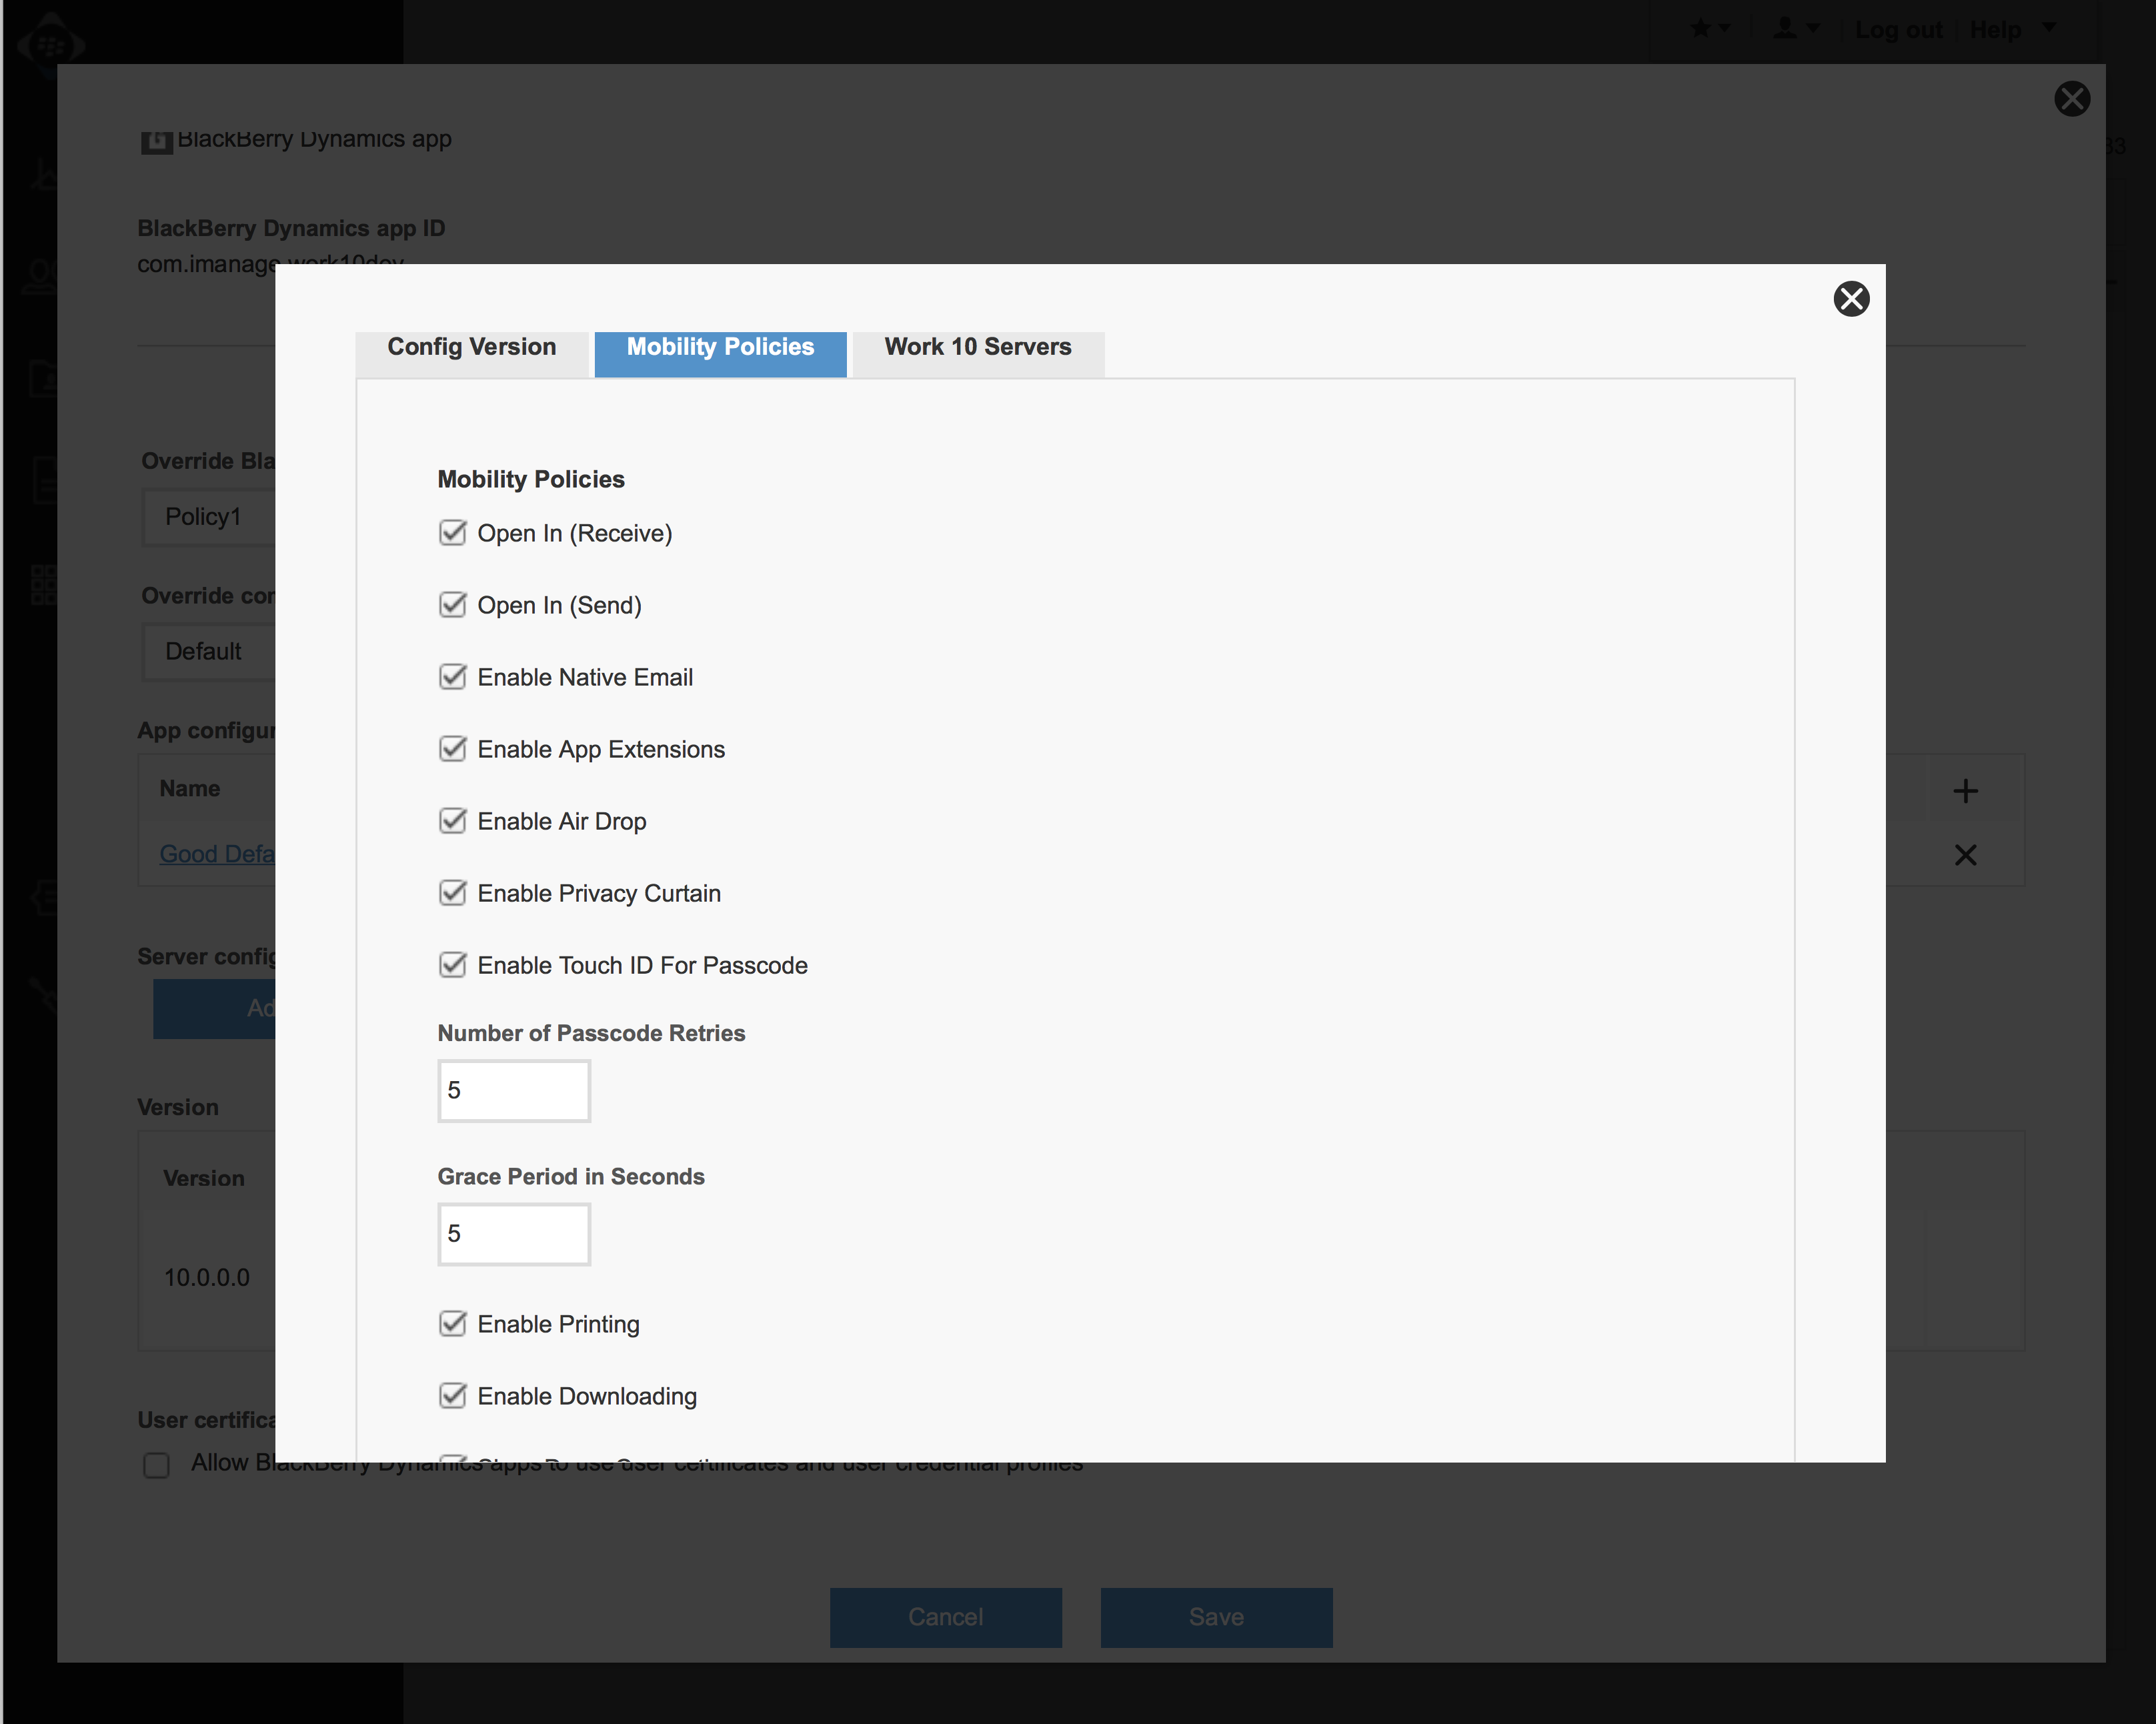Screen dimensions: 2156x1724
Task: Uncheck Enable Printing checkbox
Action: click(x=453, y=1324)
